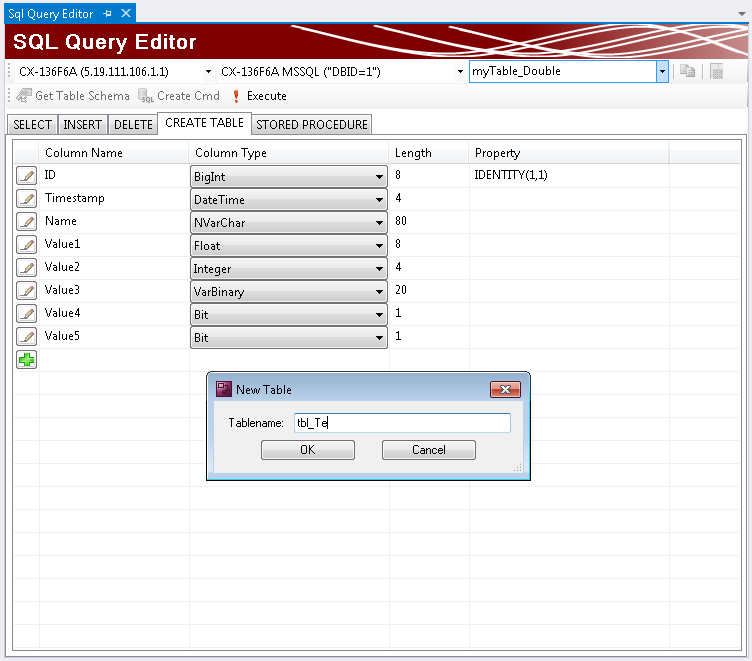Open the NVarChar column type dropdown
752x661 pixels.
[289, 223]
